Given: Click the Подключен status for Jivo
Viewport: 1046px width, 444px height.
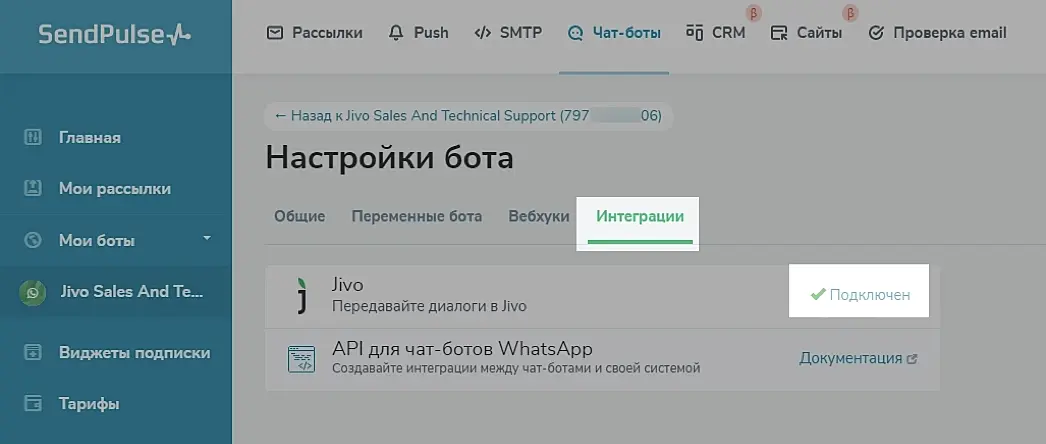Looking at the screenshot, I should point(860,295).
